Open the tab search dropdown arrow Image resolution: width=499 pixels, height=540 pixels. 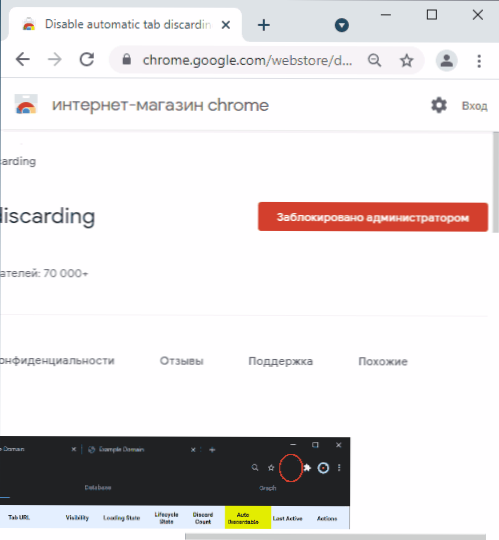tap(342, 25)
